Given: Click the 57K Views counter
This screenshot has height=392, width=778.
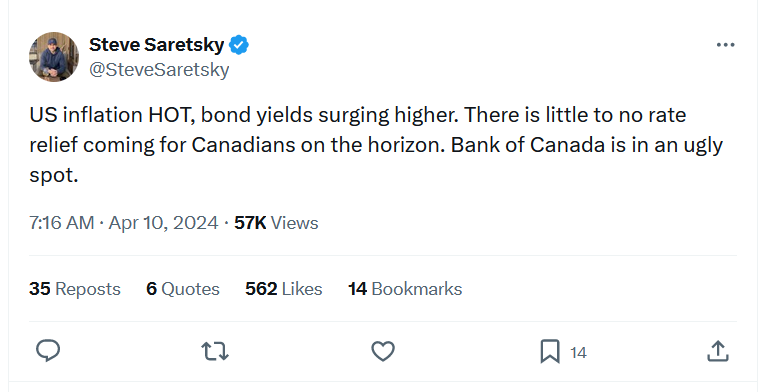Looking at the screenshot, I should [276, 223].
